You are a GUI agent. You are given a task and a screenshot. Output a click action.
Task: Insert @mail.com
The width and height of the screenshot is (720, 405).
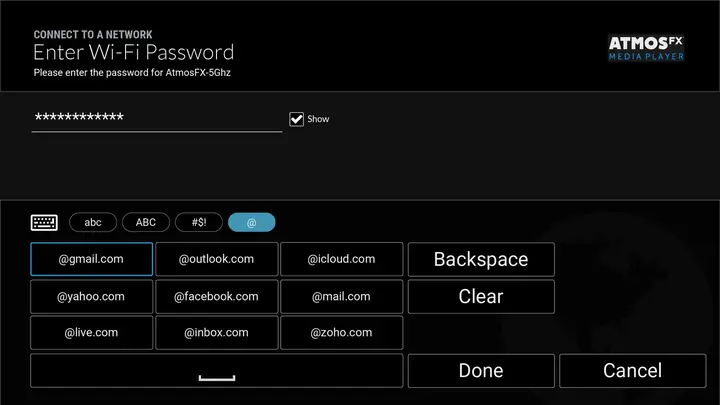coord(342,297)
